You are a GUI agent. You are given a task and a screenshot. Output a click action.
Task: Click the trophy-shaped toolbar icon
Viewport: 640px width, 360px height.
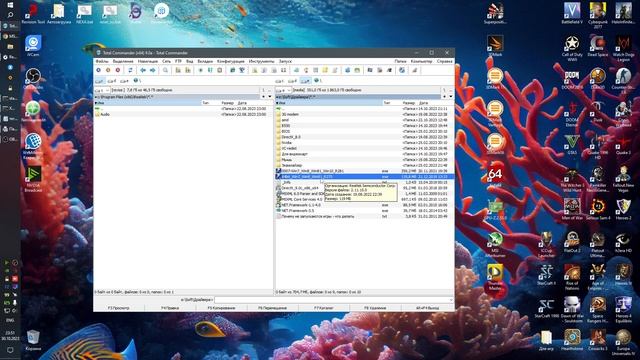point(242,70)
